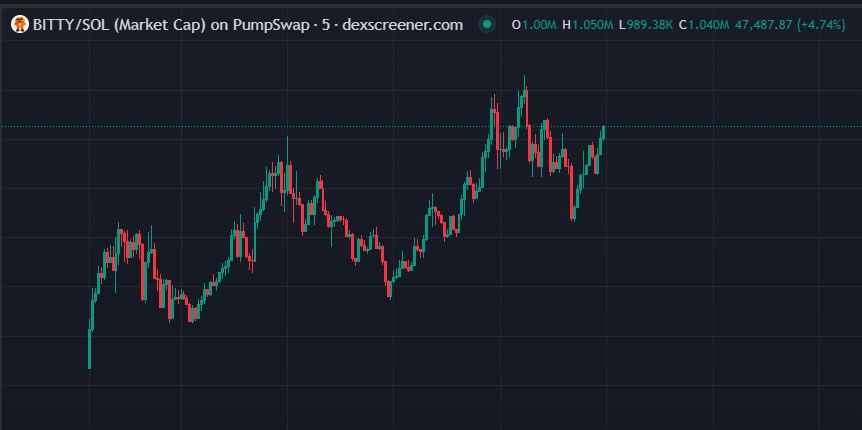
Task: Click the change value 47,487.87 (+4.74%)
Action: (789, 25)
